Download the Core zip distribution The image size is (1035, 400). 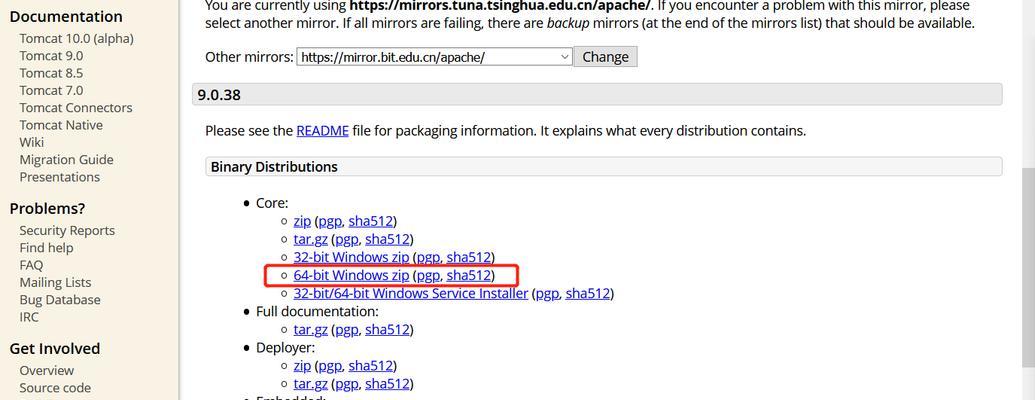(x=302, y=221)
